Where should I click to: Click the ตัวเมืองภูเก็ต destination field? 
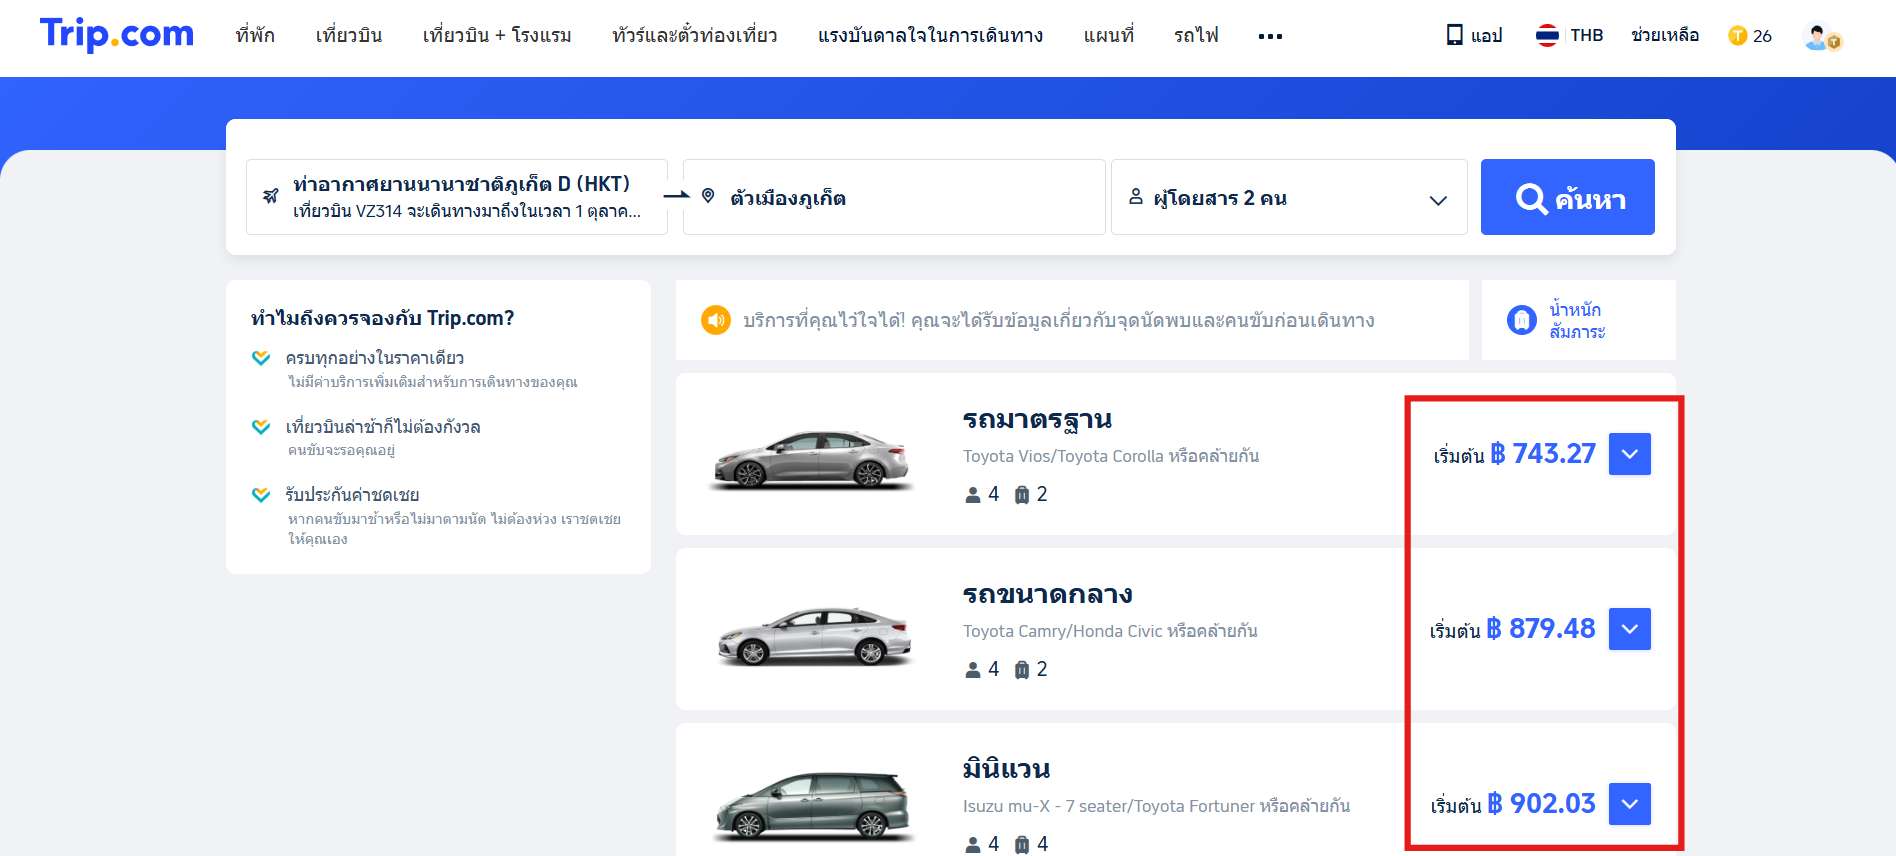(894, 197)
